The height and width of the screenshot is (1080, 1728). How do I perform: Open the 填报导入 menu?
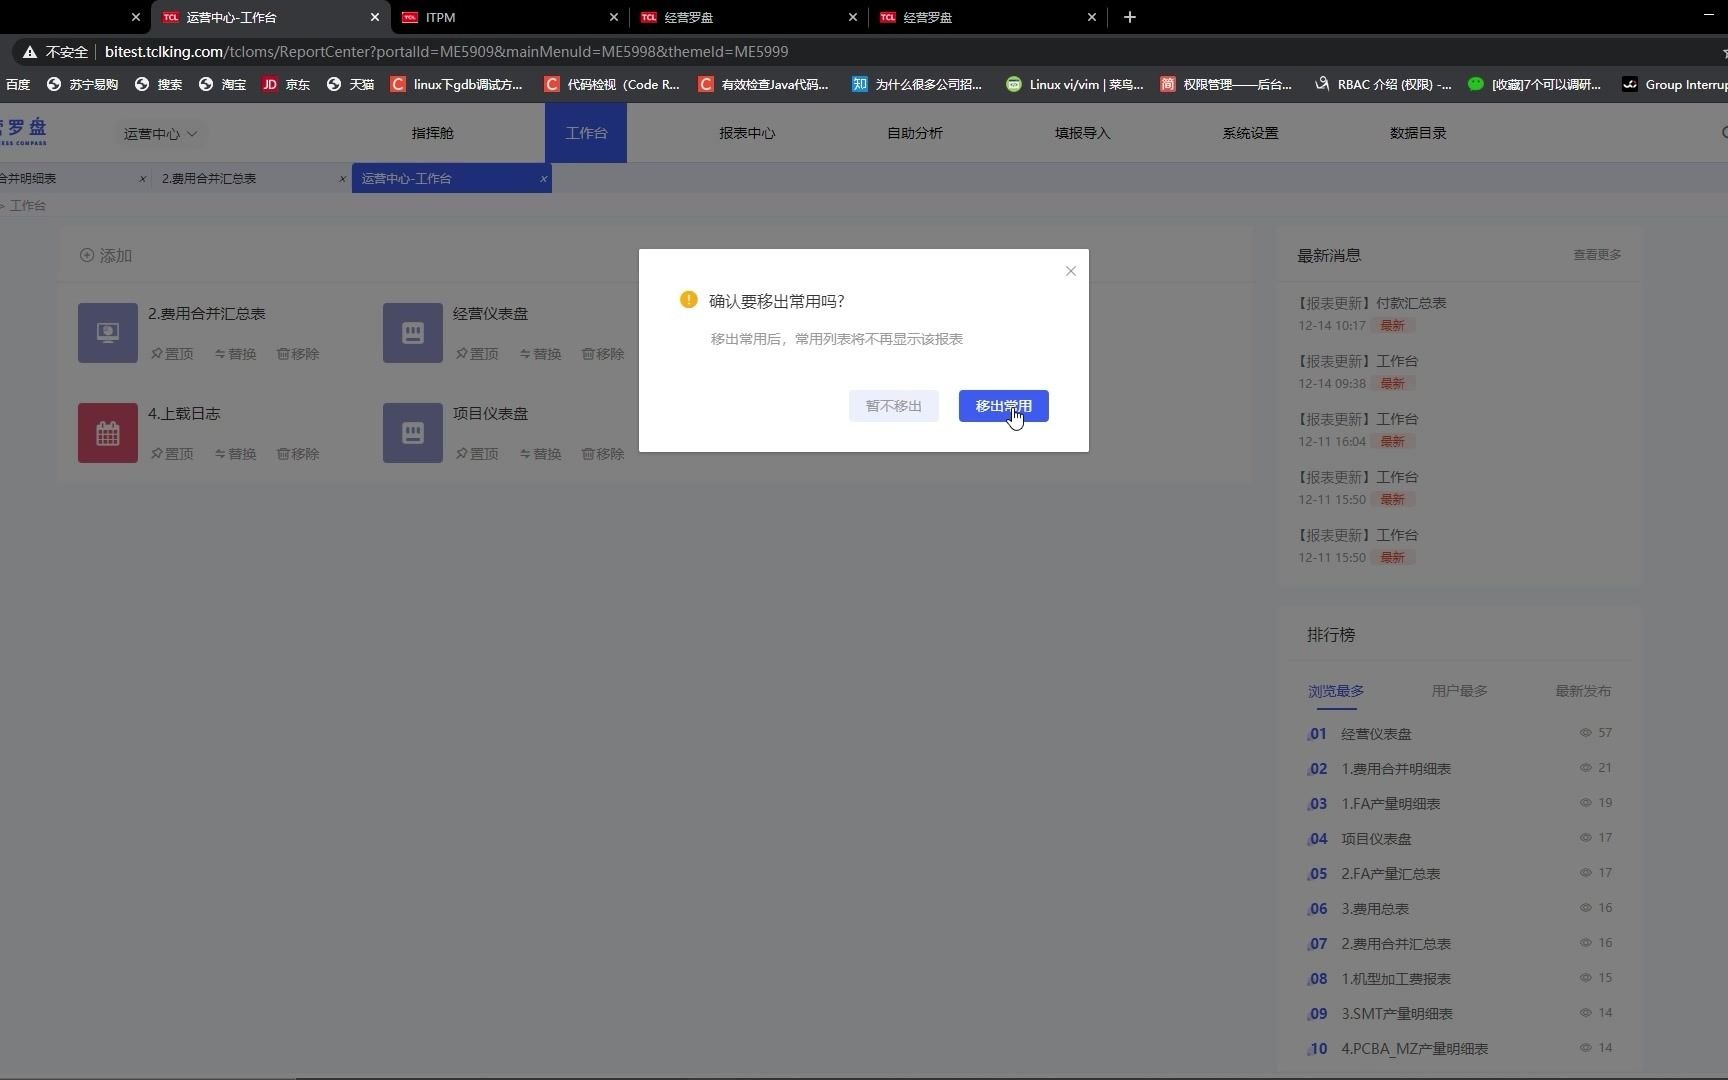click(x=1082, y=133)
